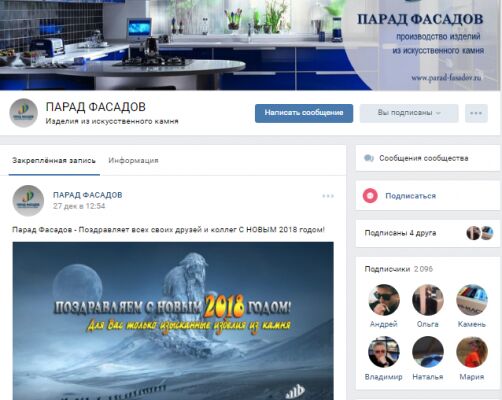Open the ПАРАД ФАСАДОВ post author link

pos(88,195)
